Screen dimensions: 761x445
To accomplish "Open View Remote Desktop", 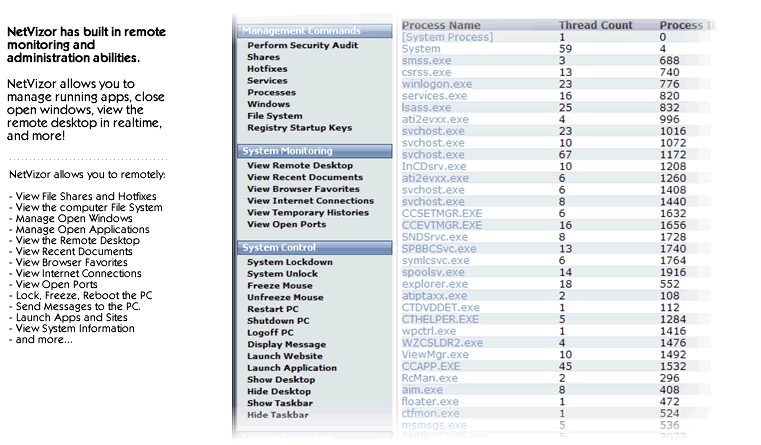I will (299, 166).
